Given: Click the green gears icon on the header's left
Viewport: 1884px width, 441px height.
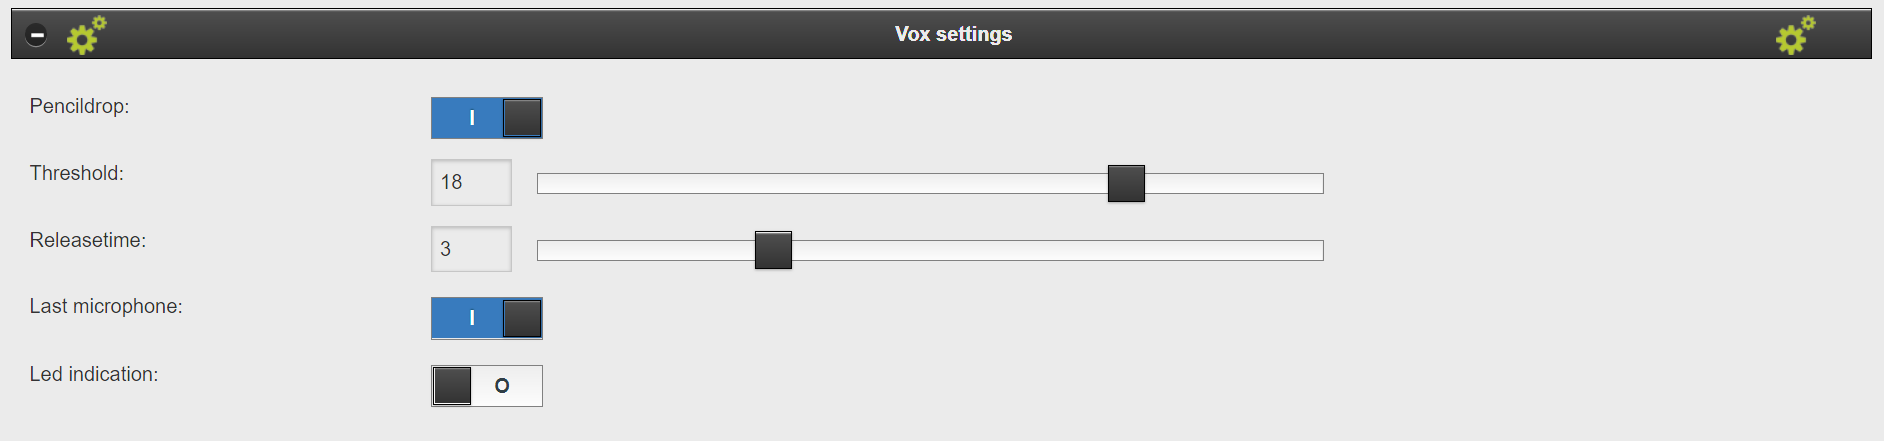Looking at the screenshot, I should pyautogui.click(x=86, y=35).
